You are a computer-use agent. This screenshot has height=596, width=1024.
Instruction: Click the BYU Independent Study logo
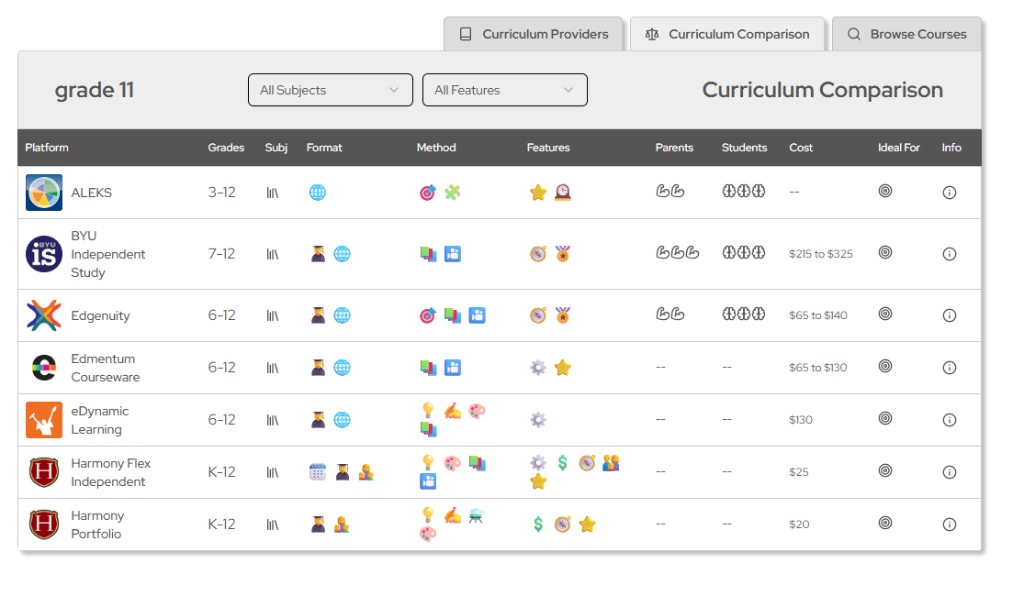click(x=44, y=254)
